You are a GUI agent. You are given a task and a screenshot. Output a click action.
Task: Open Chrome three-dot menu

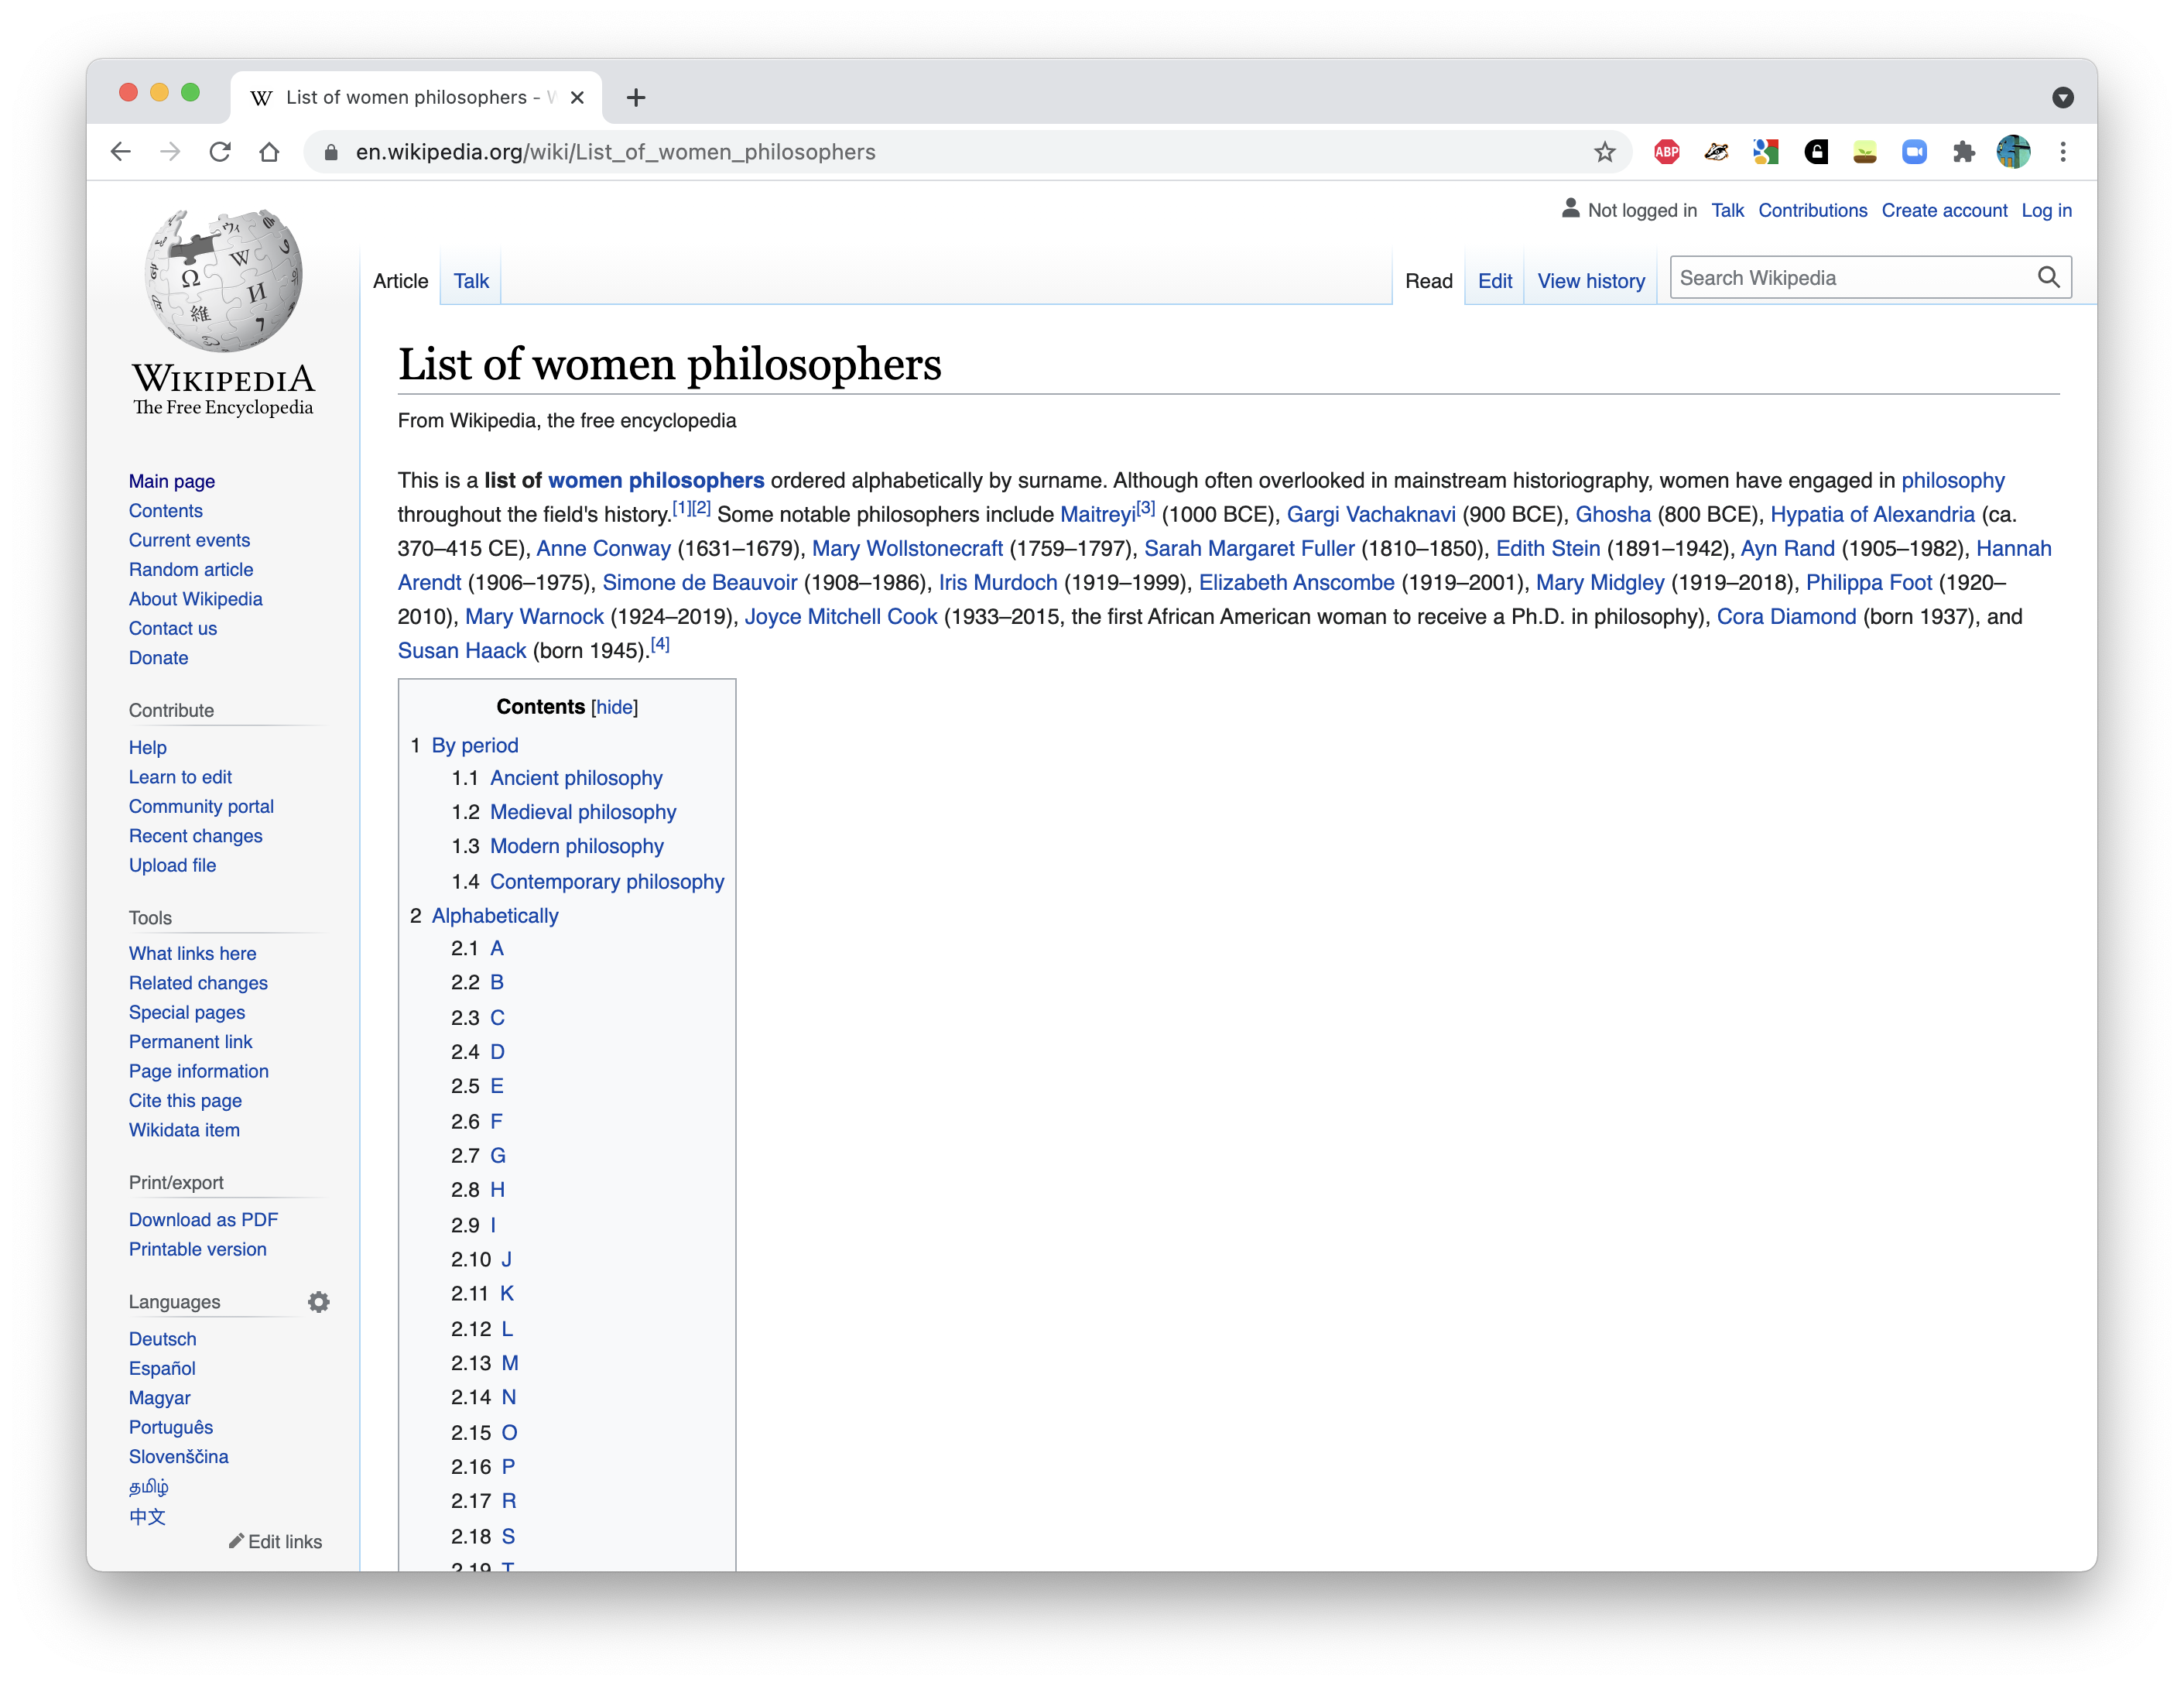(2063, 152)
